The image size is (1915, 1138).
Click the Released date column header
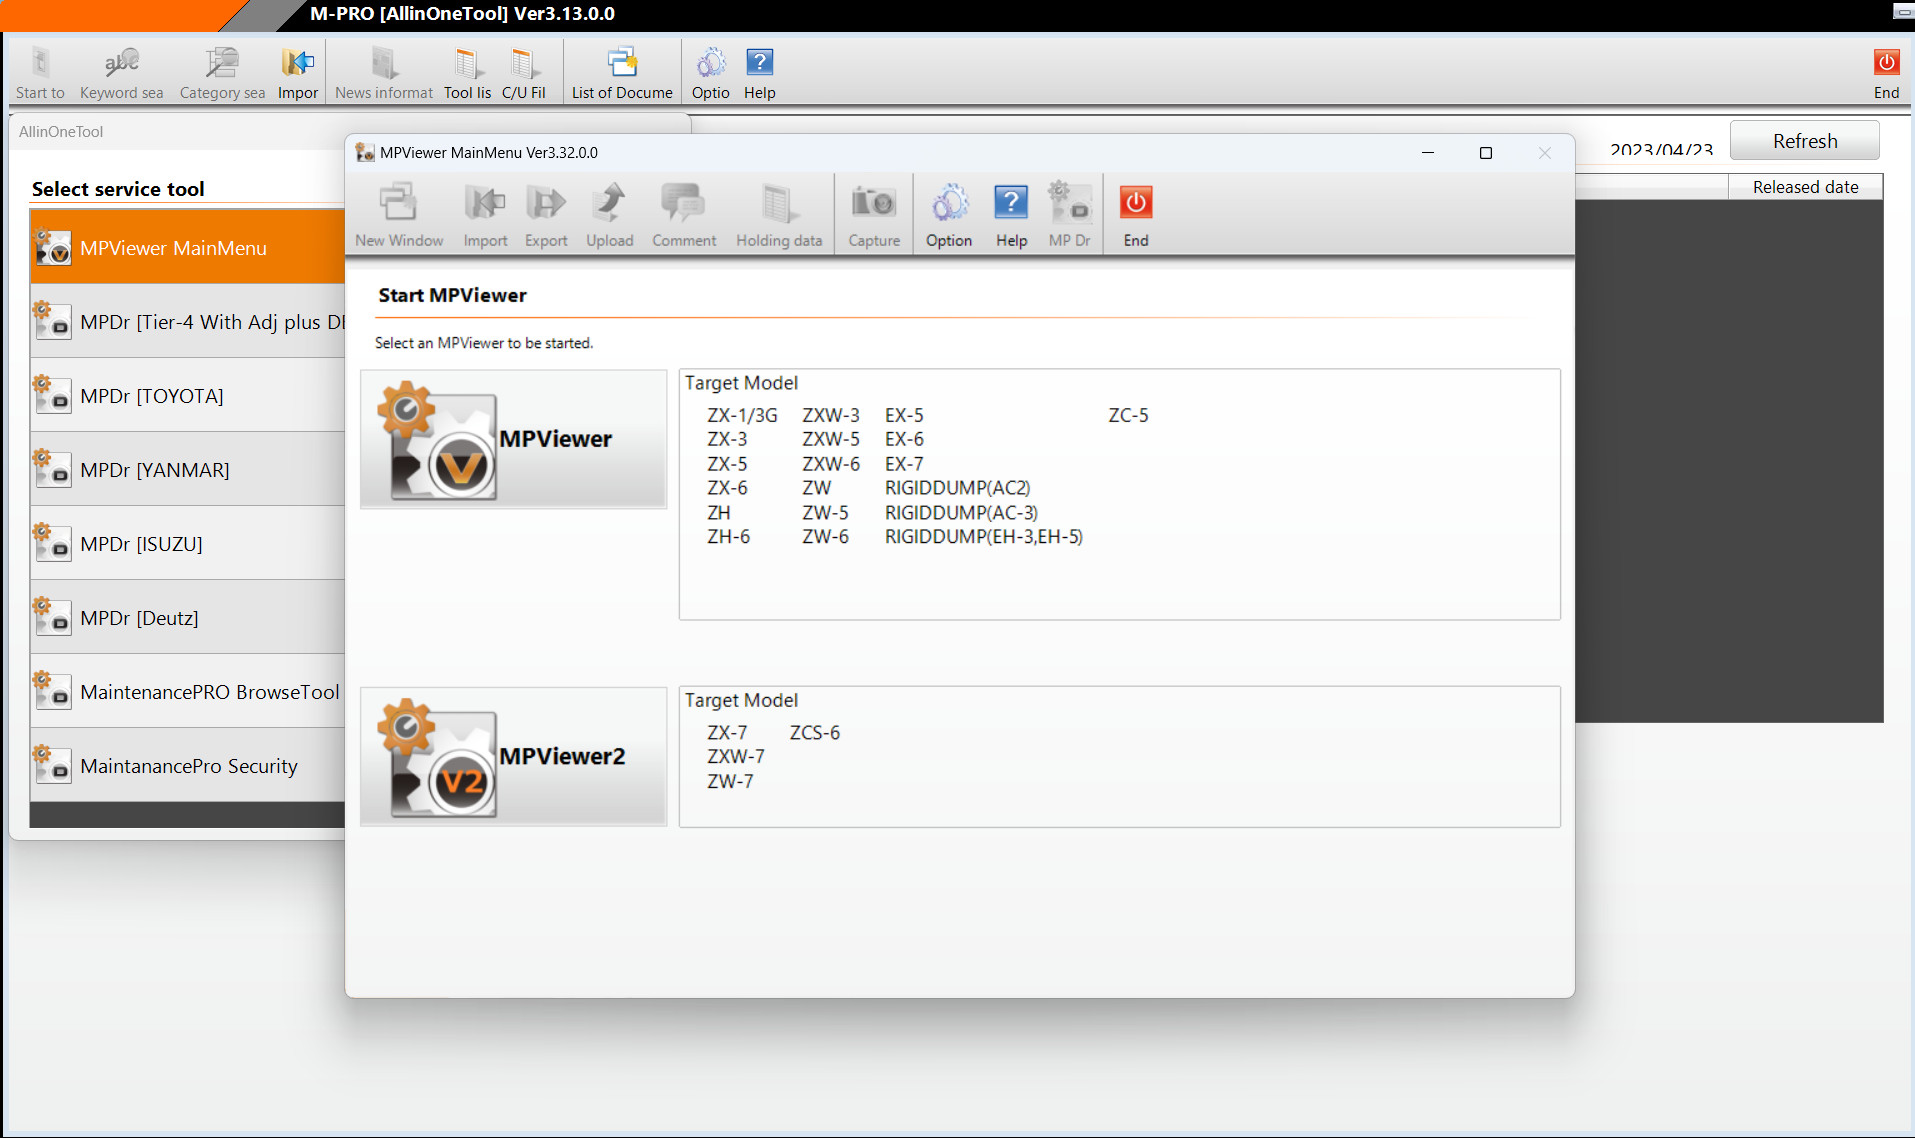1805,187
